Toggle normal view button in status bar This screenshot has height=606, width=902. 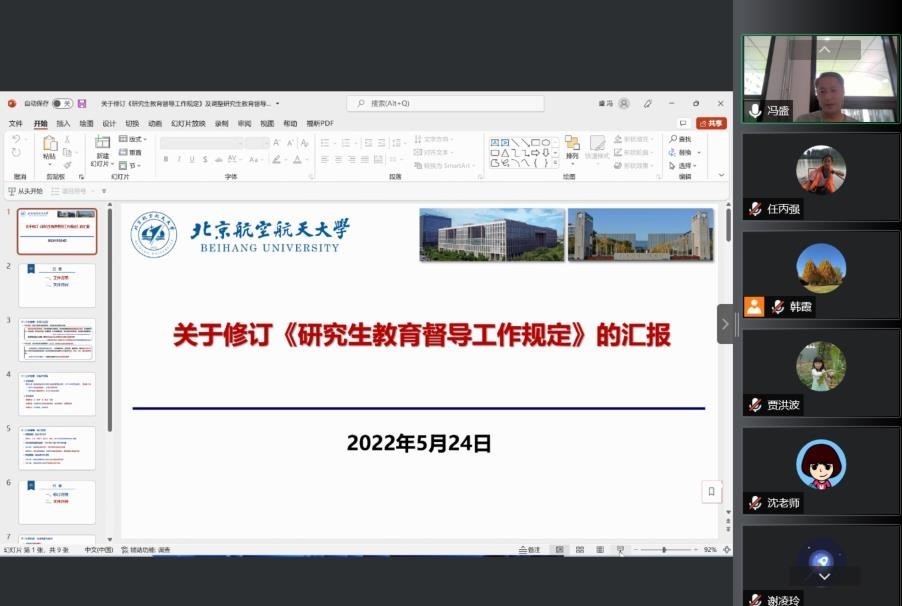[560, 550]
